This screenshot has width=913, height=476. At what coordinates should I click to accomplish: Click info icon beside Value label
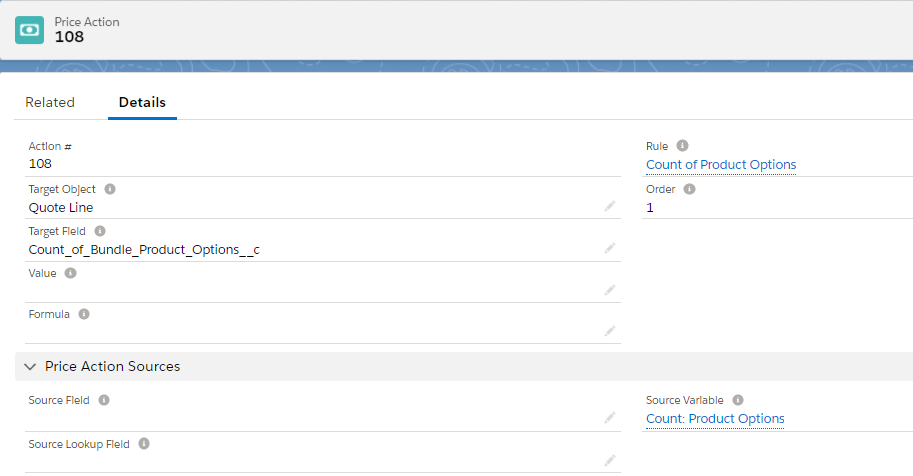pos(70,273)
